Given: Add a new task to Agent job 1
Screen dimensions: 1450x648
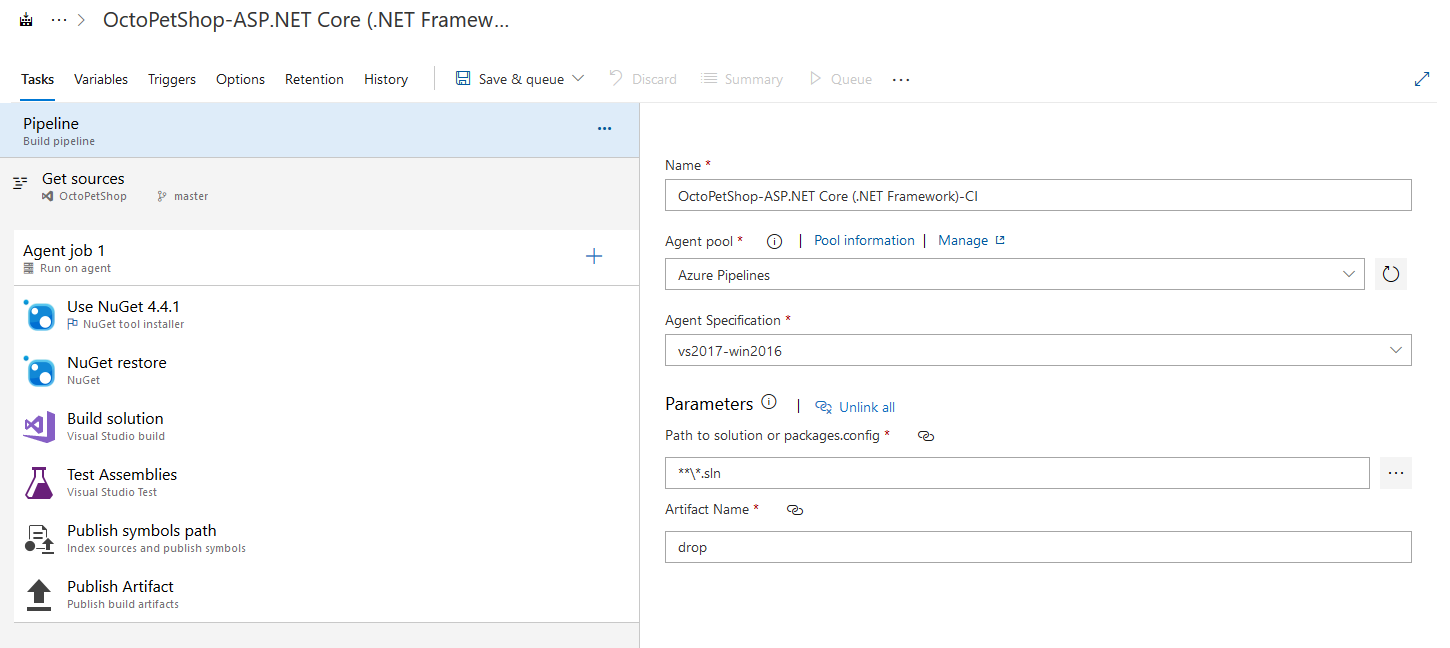Looking at the screenshot, I should 594,255.
